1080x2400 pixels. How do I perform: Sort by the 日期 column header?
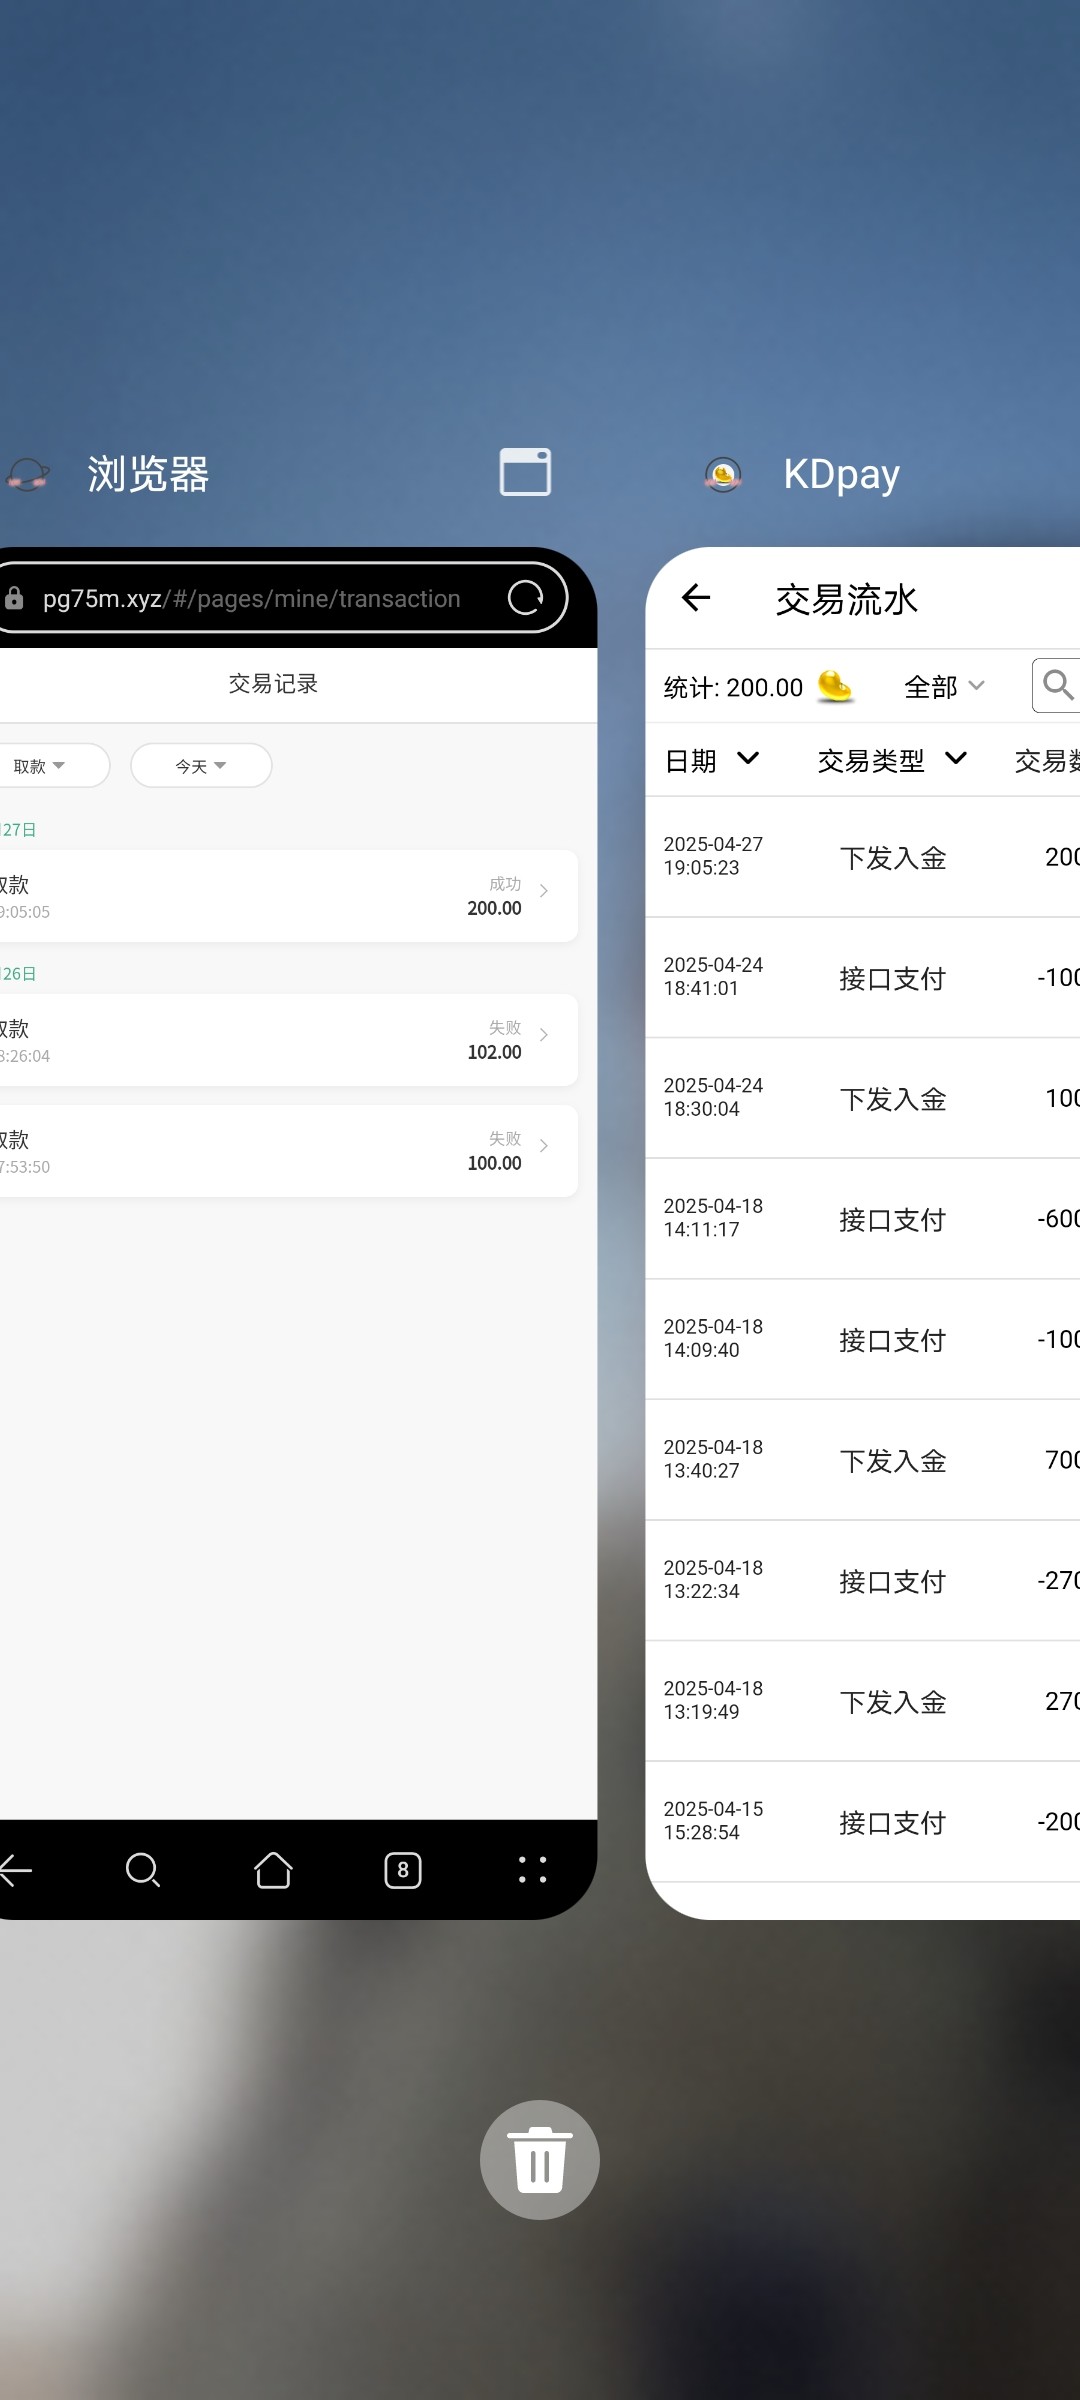pos(712,760)
